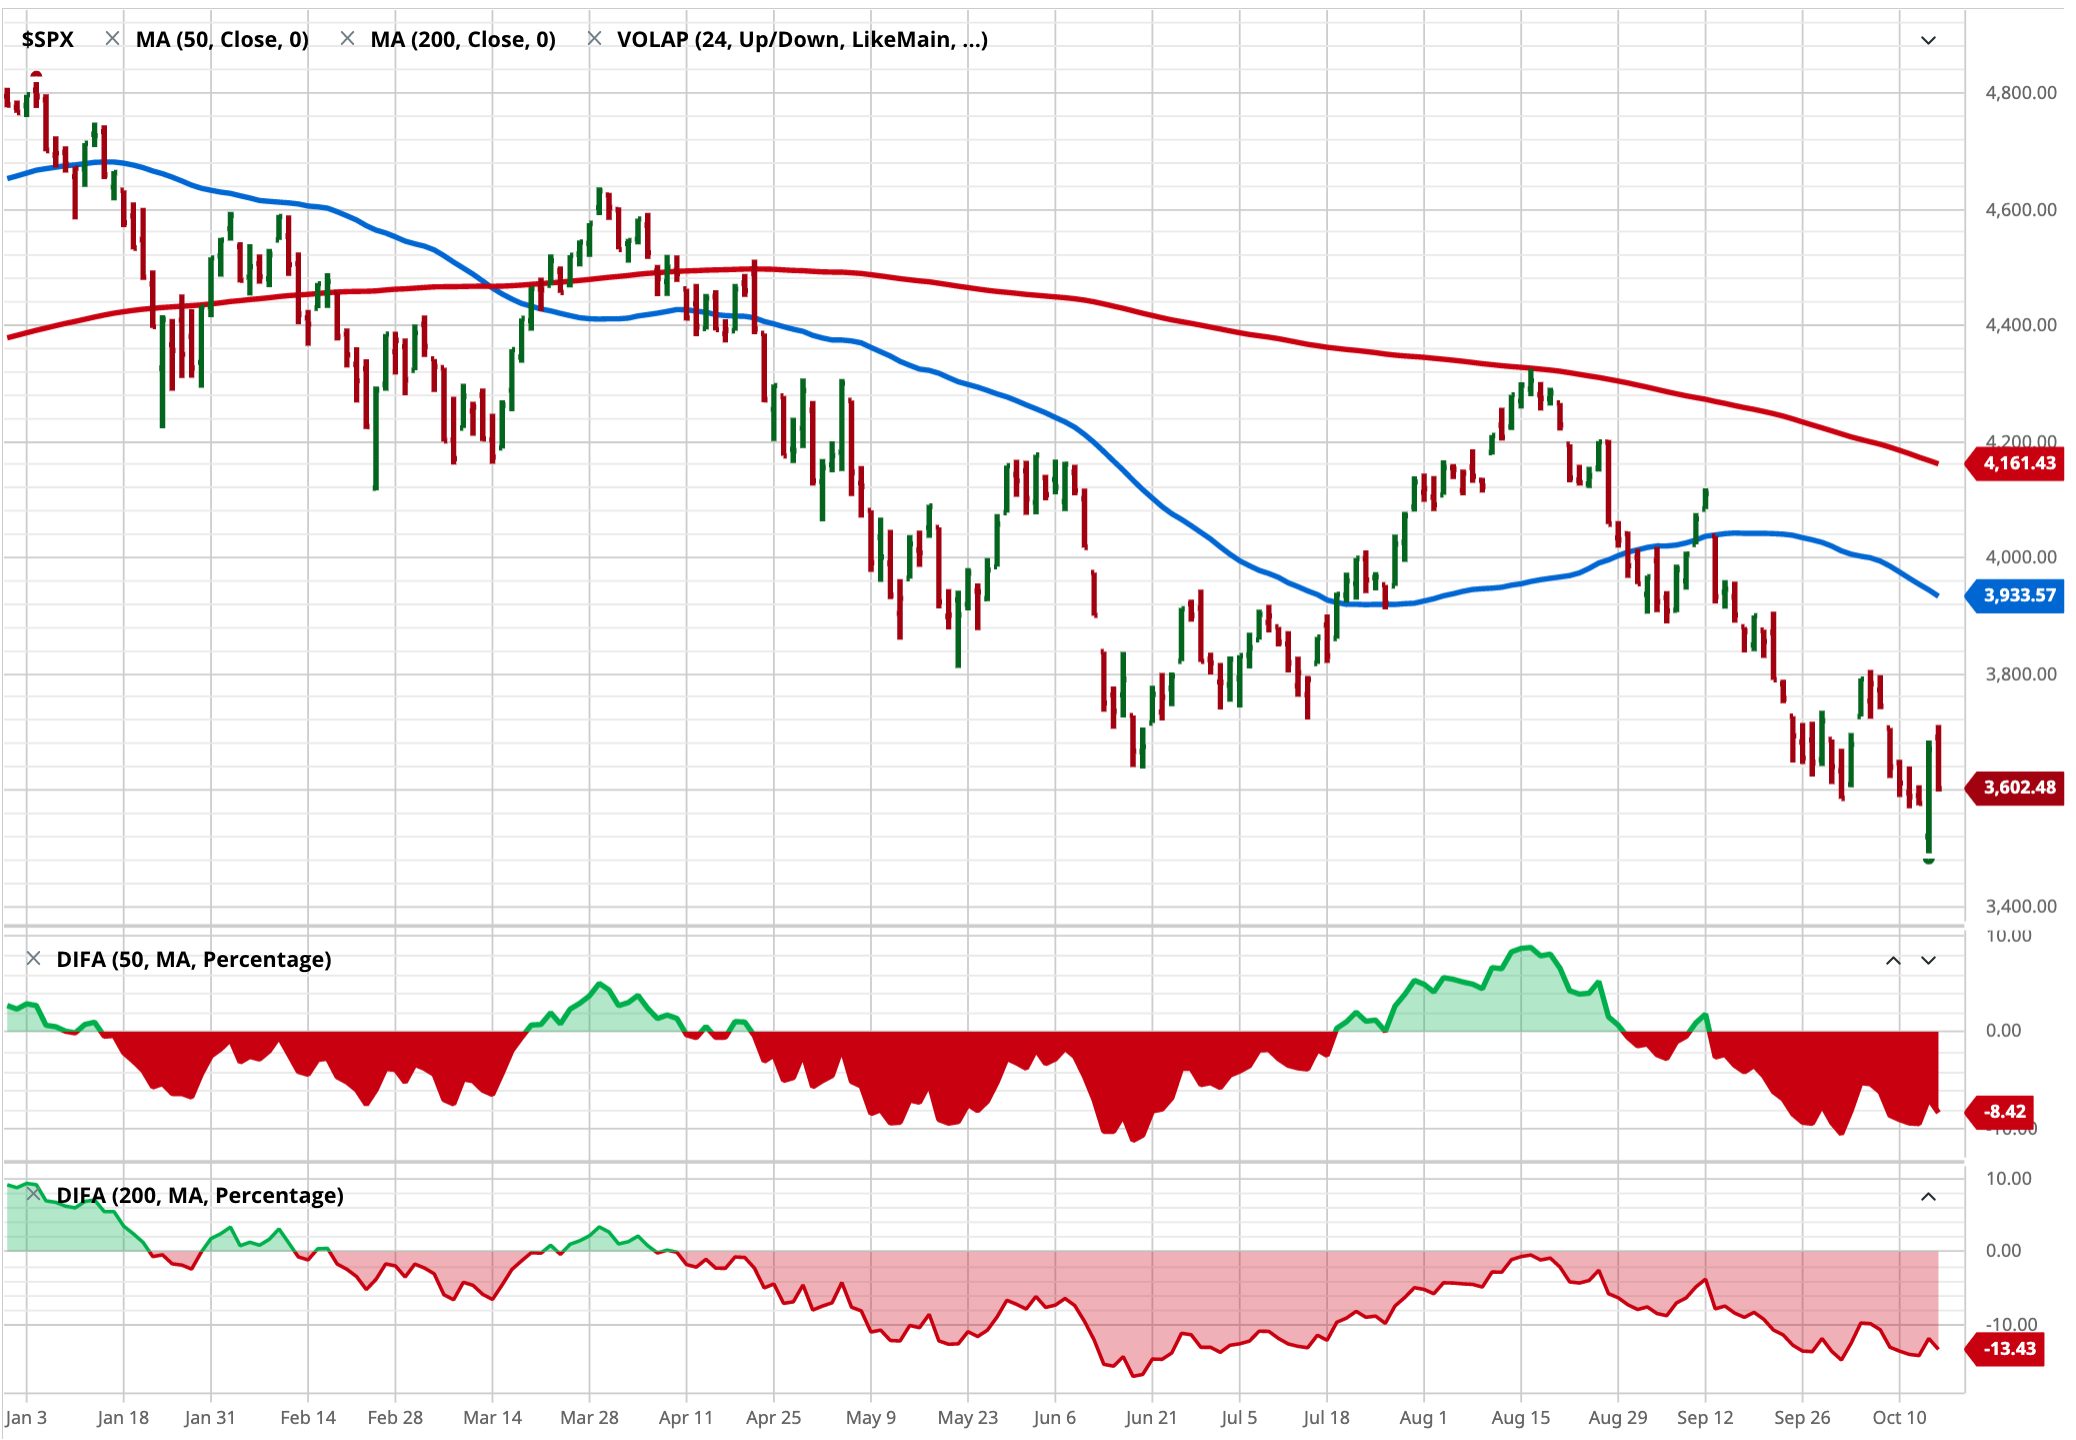Remove the DIFA 50 MA Percentage pane
Screen dimensions: 2076x1440
pyautogui.click(x=33, y=959)
